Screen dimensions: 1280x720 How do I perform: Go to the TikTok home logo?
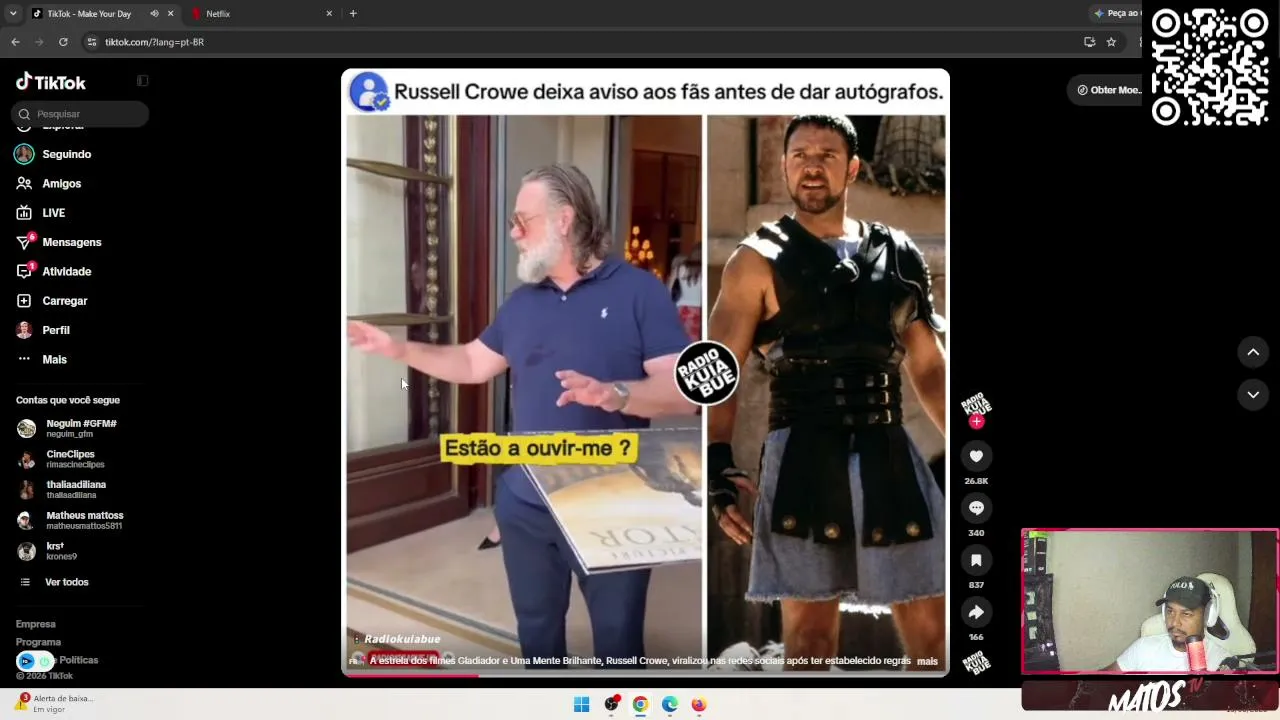click(x=51, y=82)
